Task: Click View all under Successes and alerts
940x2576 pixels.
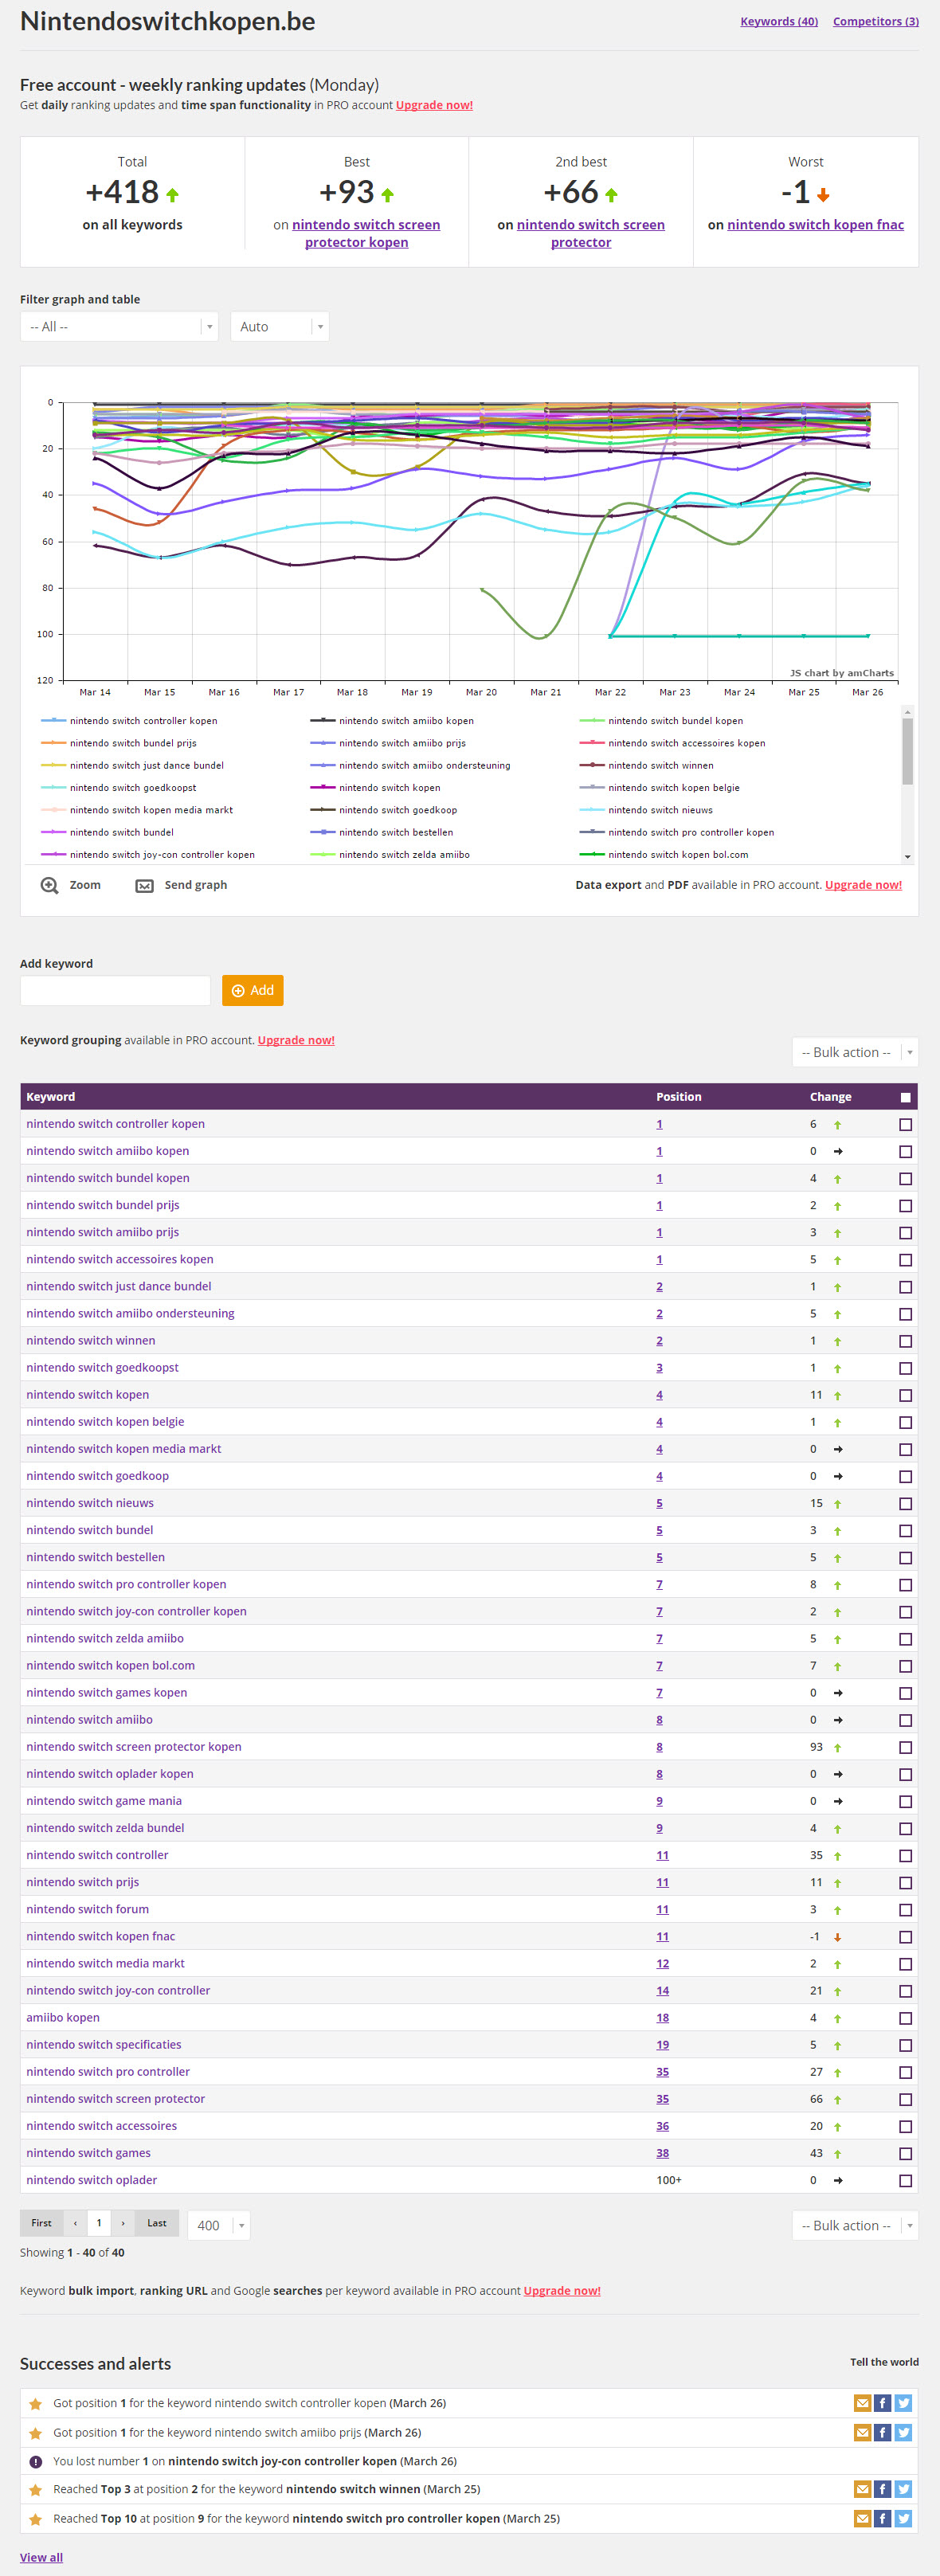Action: 41,2557
